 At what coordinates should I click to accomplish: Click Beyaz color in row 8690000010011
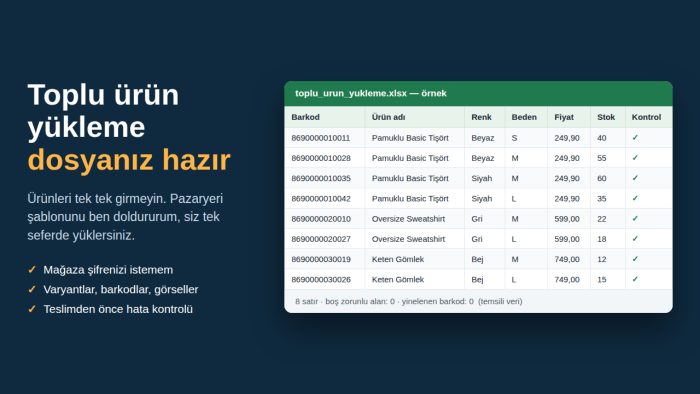click(x=483, y=138)
